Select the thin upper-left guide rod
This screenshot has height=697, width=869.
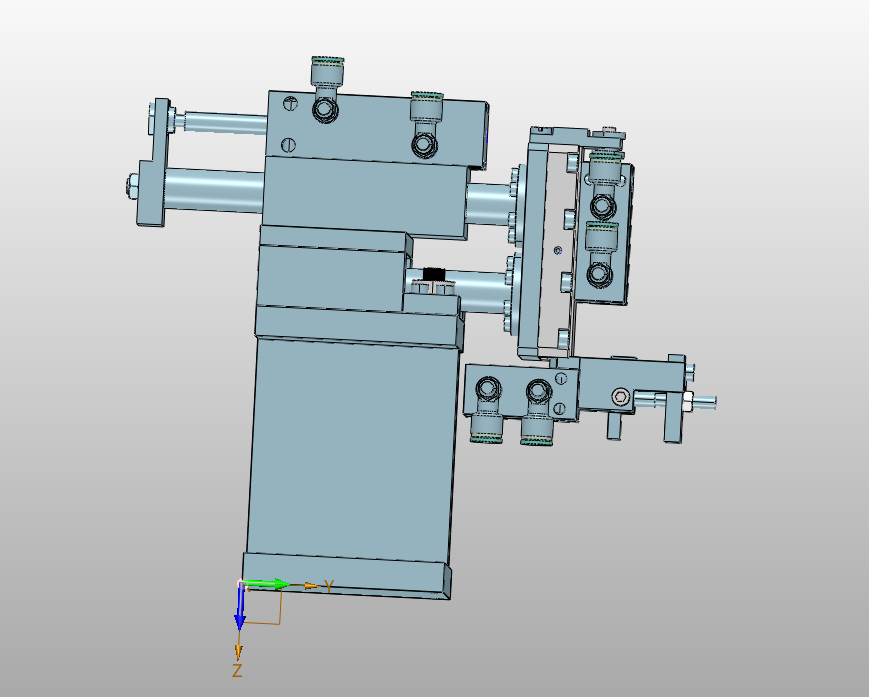pos(224,122)
